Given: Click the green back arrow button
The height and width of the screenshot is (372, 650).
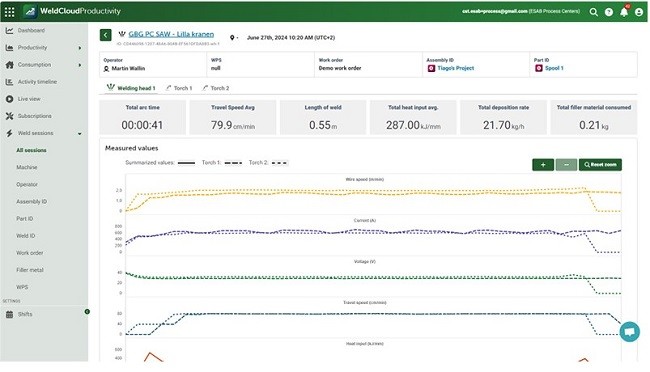Looking at the screenshot, I should click(106, 35).
